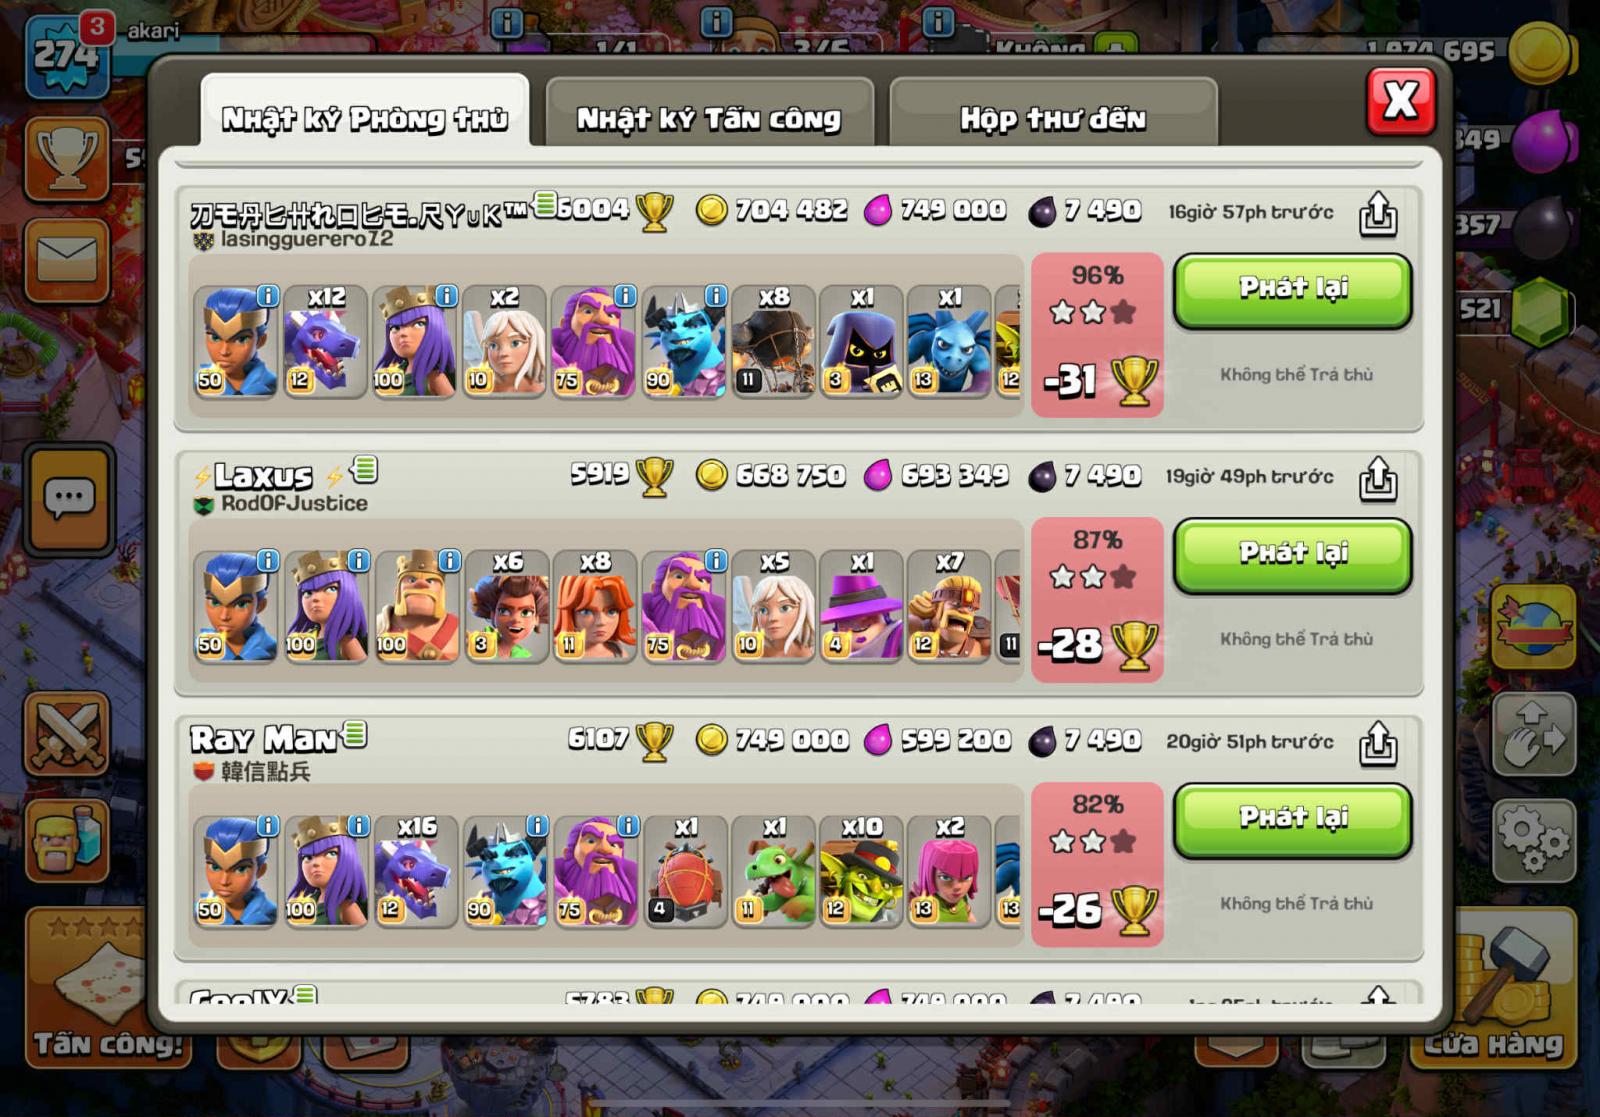Tap the share icon on Ray Man's log
This screenshot has width=1600, height=1117.
[1377, 744]
